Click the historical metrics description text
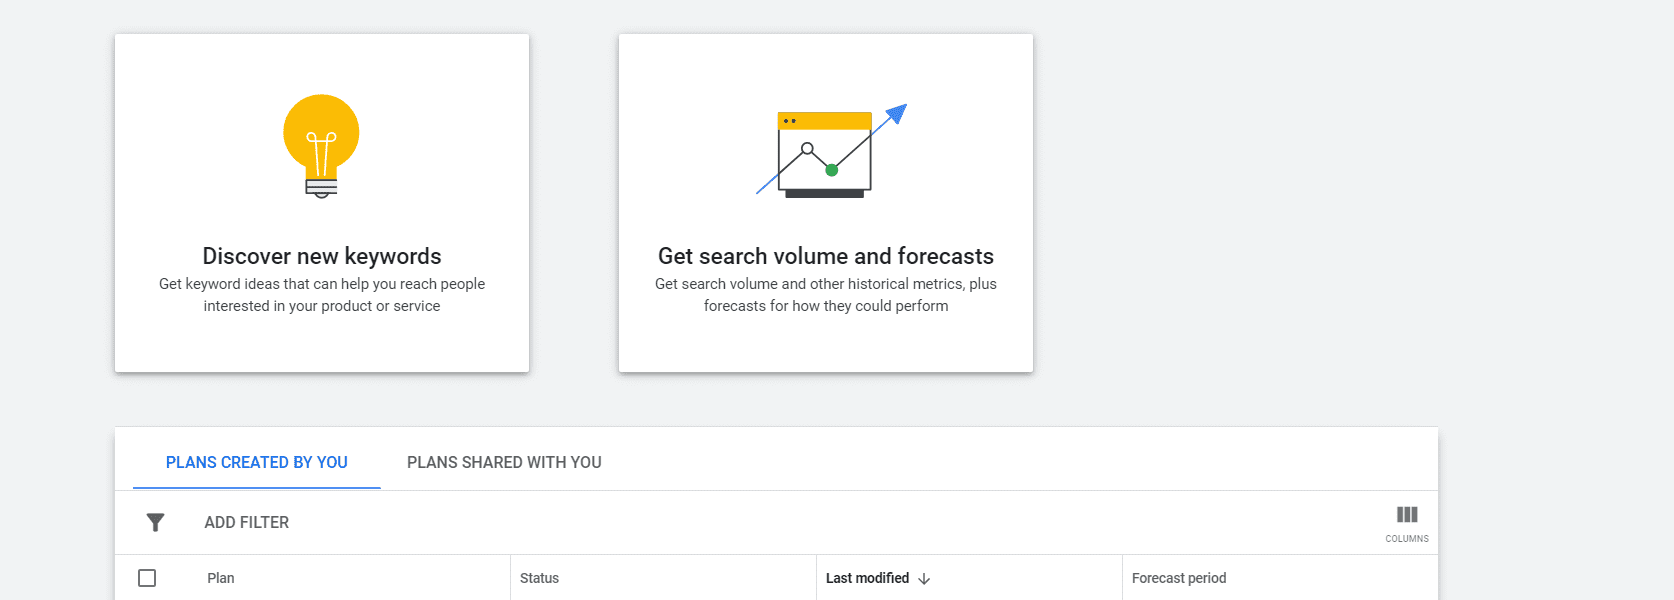1674x600 pixels. click(826, 295)
